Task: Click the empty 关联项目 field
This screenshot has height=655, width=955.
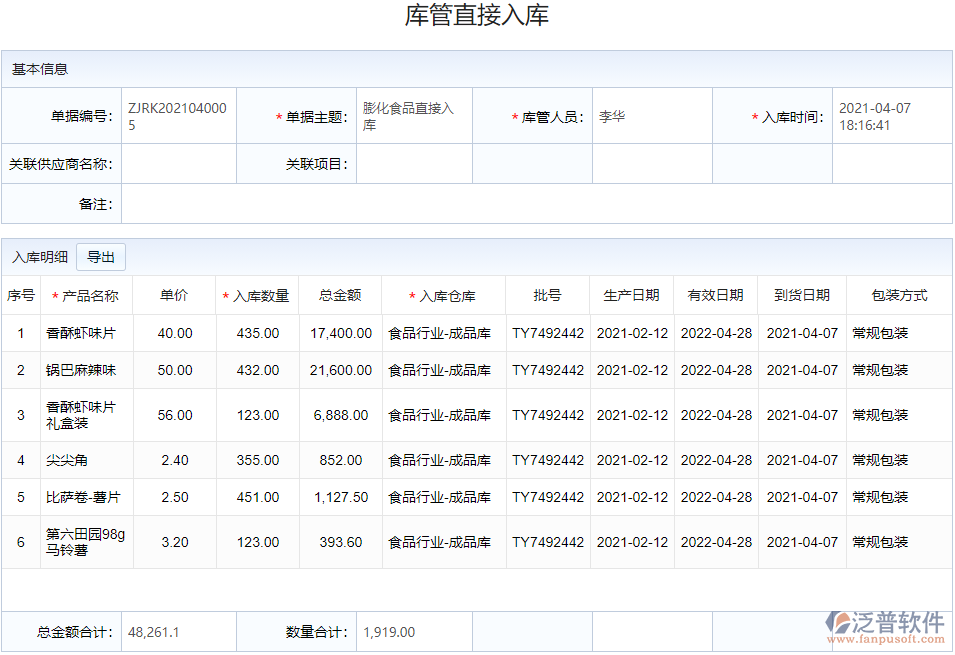Action: click(413, 164)
